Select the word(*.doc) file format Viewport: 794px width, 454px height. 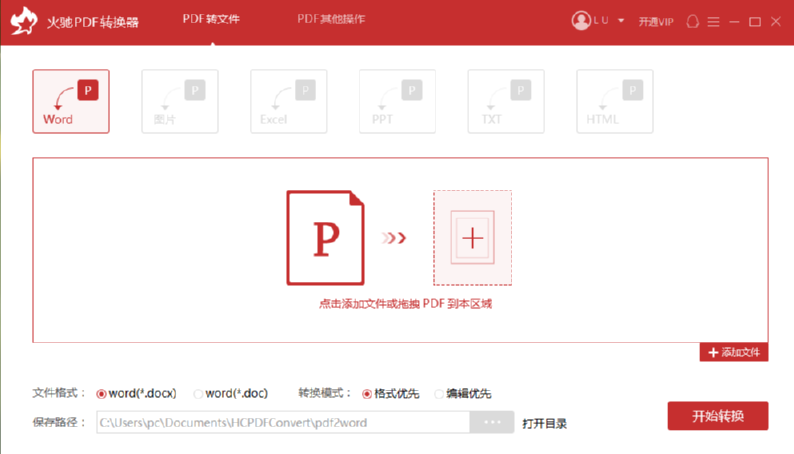230,393
